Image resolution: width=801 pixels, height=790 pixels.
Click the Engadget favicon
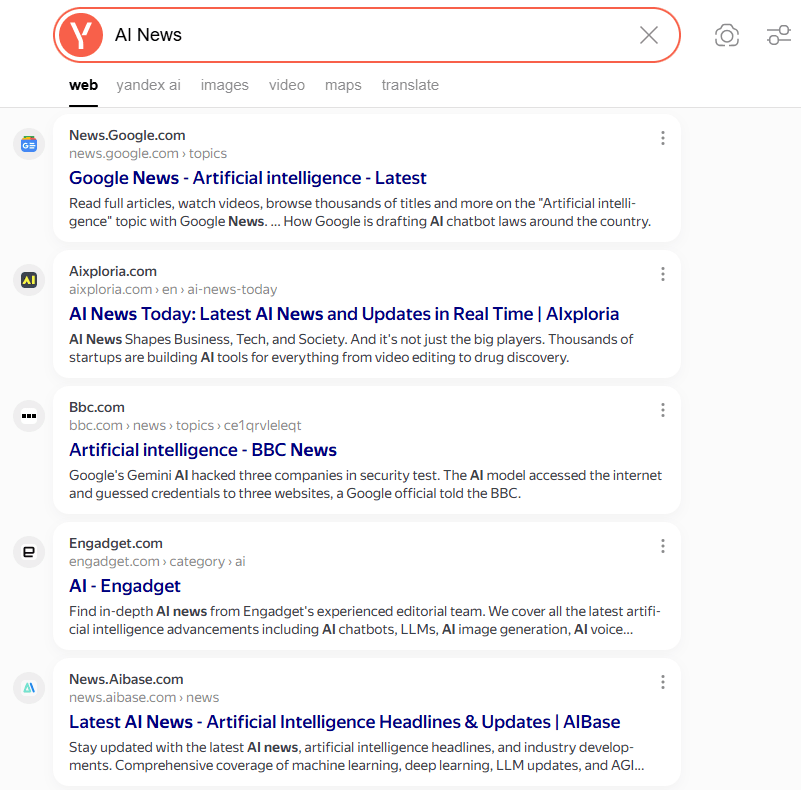tap(29, 552)
